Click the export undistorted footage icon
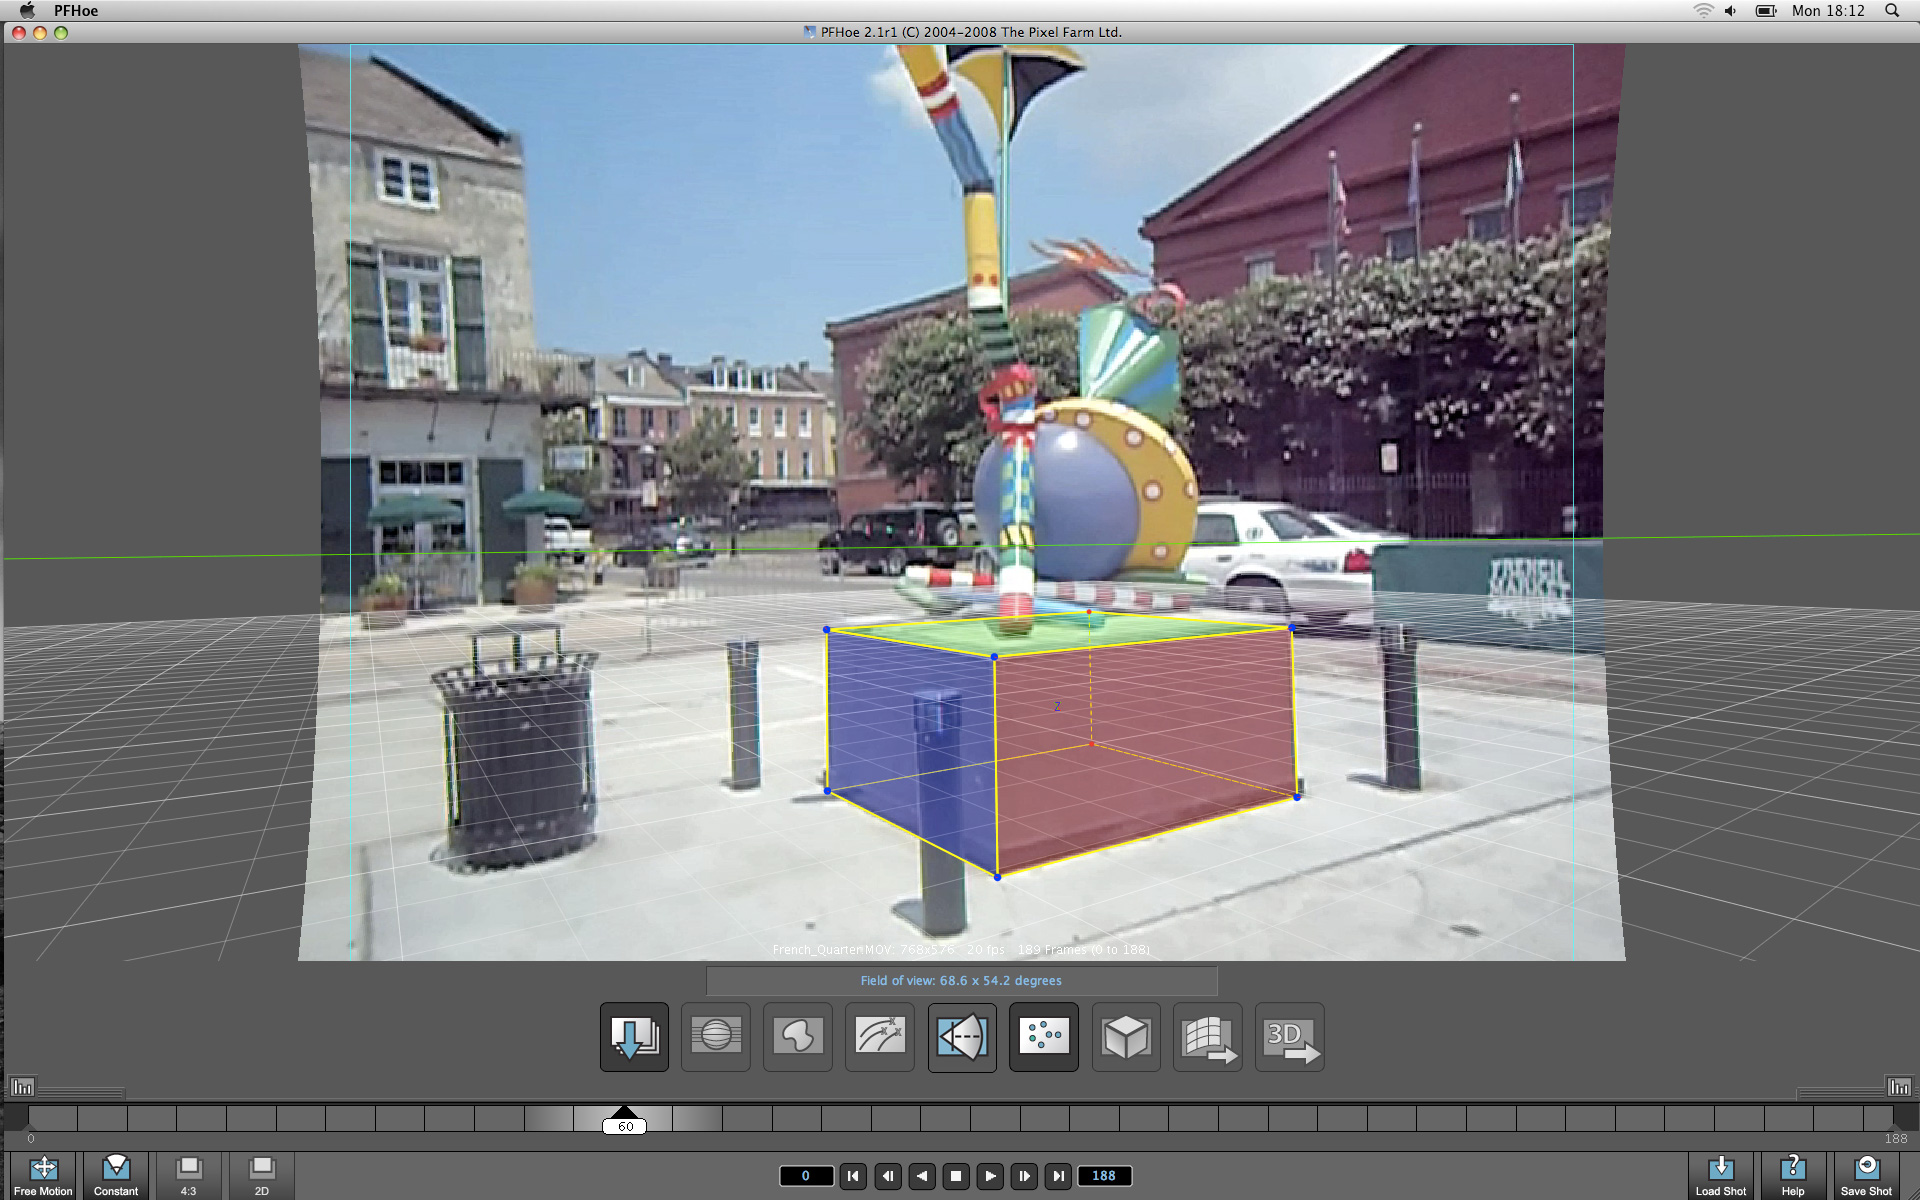 [x=1208, y=1037]
